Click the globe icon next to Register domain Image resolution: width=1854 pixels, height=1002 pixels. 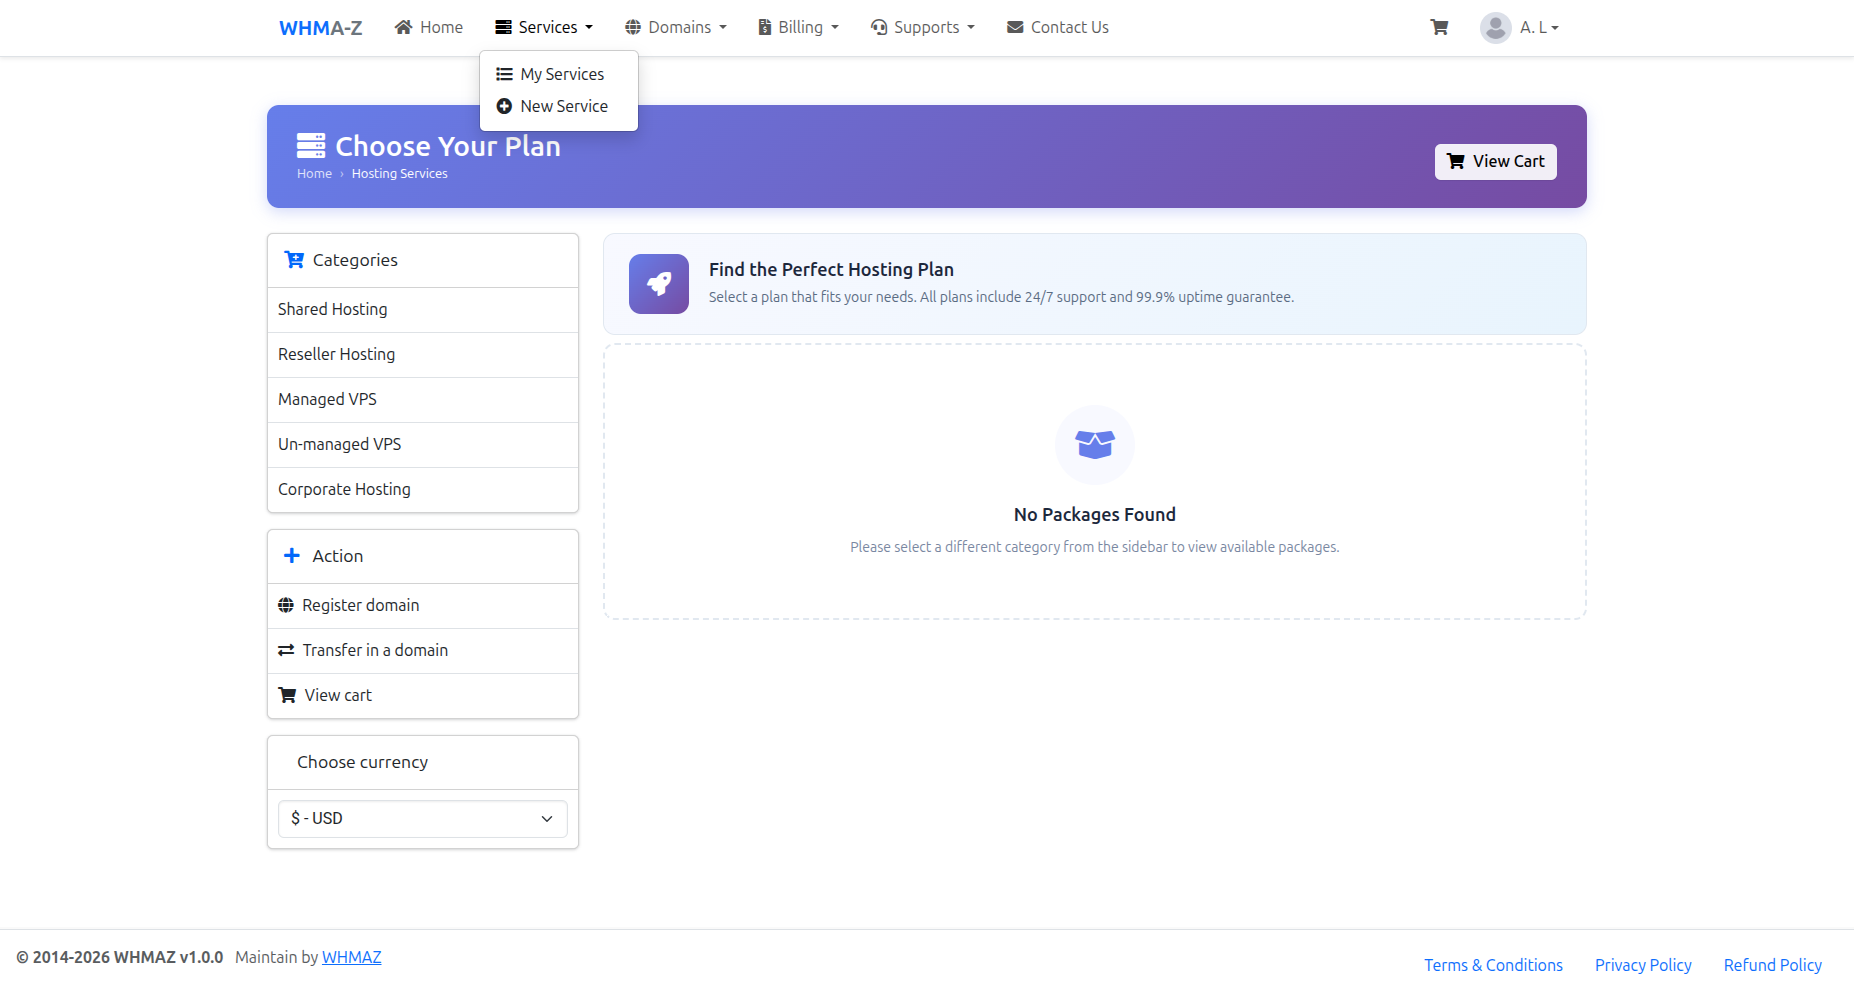coord(287,604)
